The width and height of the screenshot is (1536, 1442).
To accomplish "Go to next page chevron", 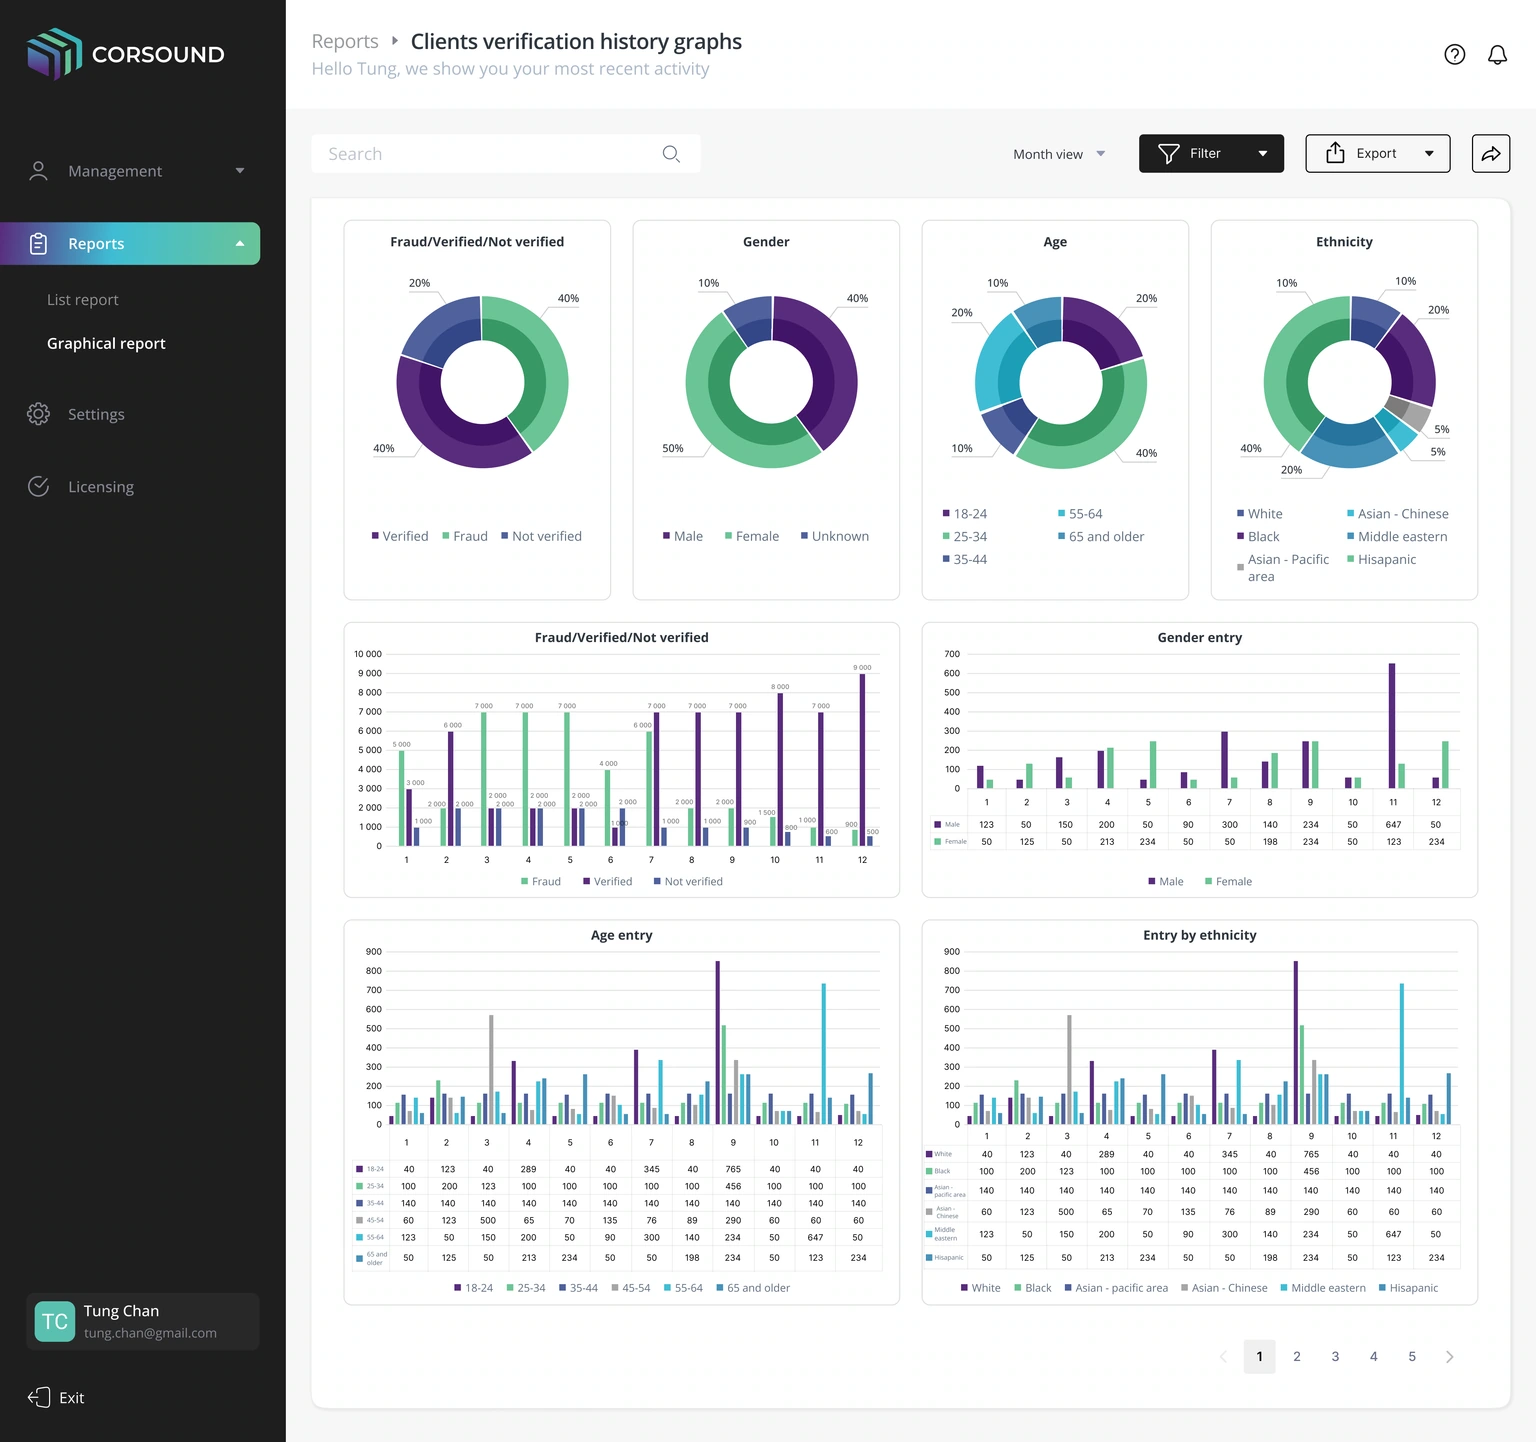I will [1450, 1357].
